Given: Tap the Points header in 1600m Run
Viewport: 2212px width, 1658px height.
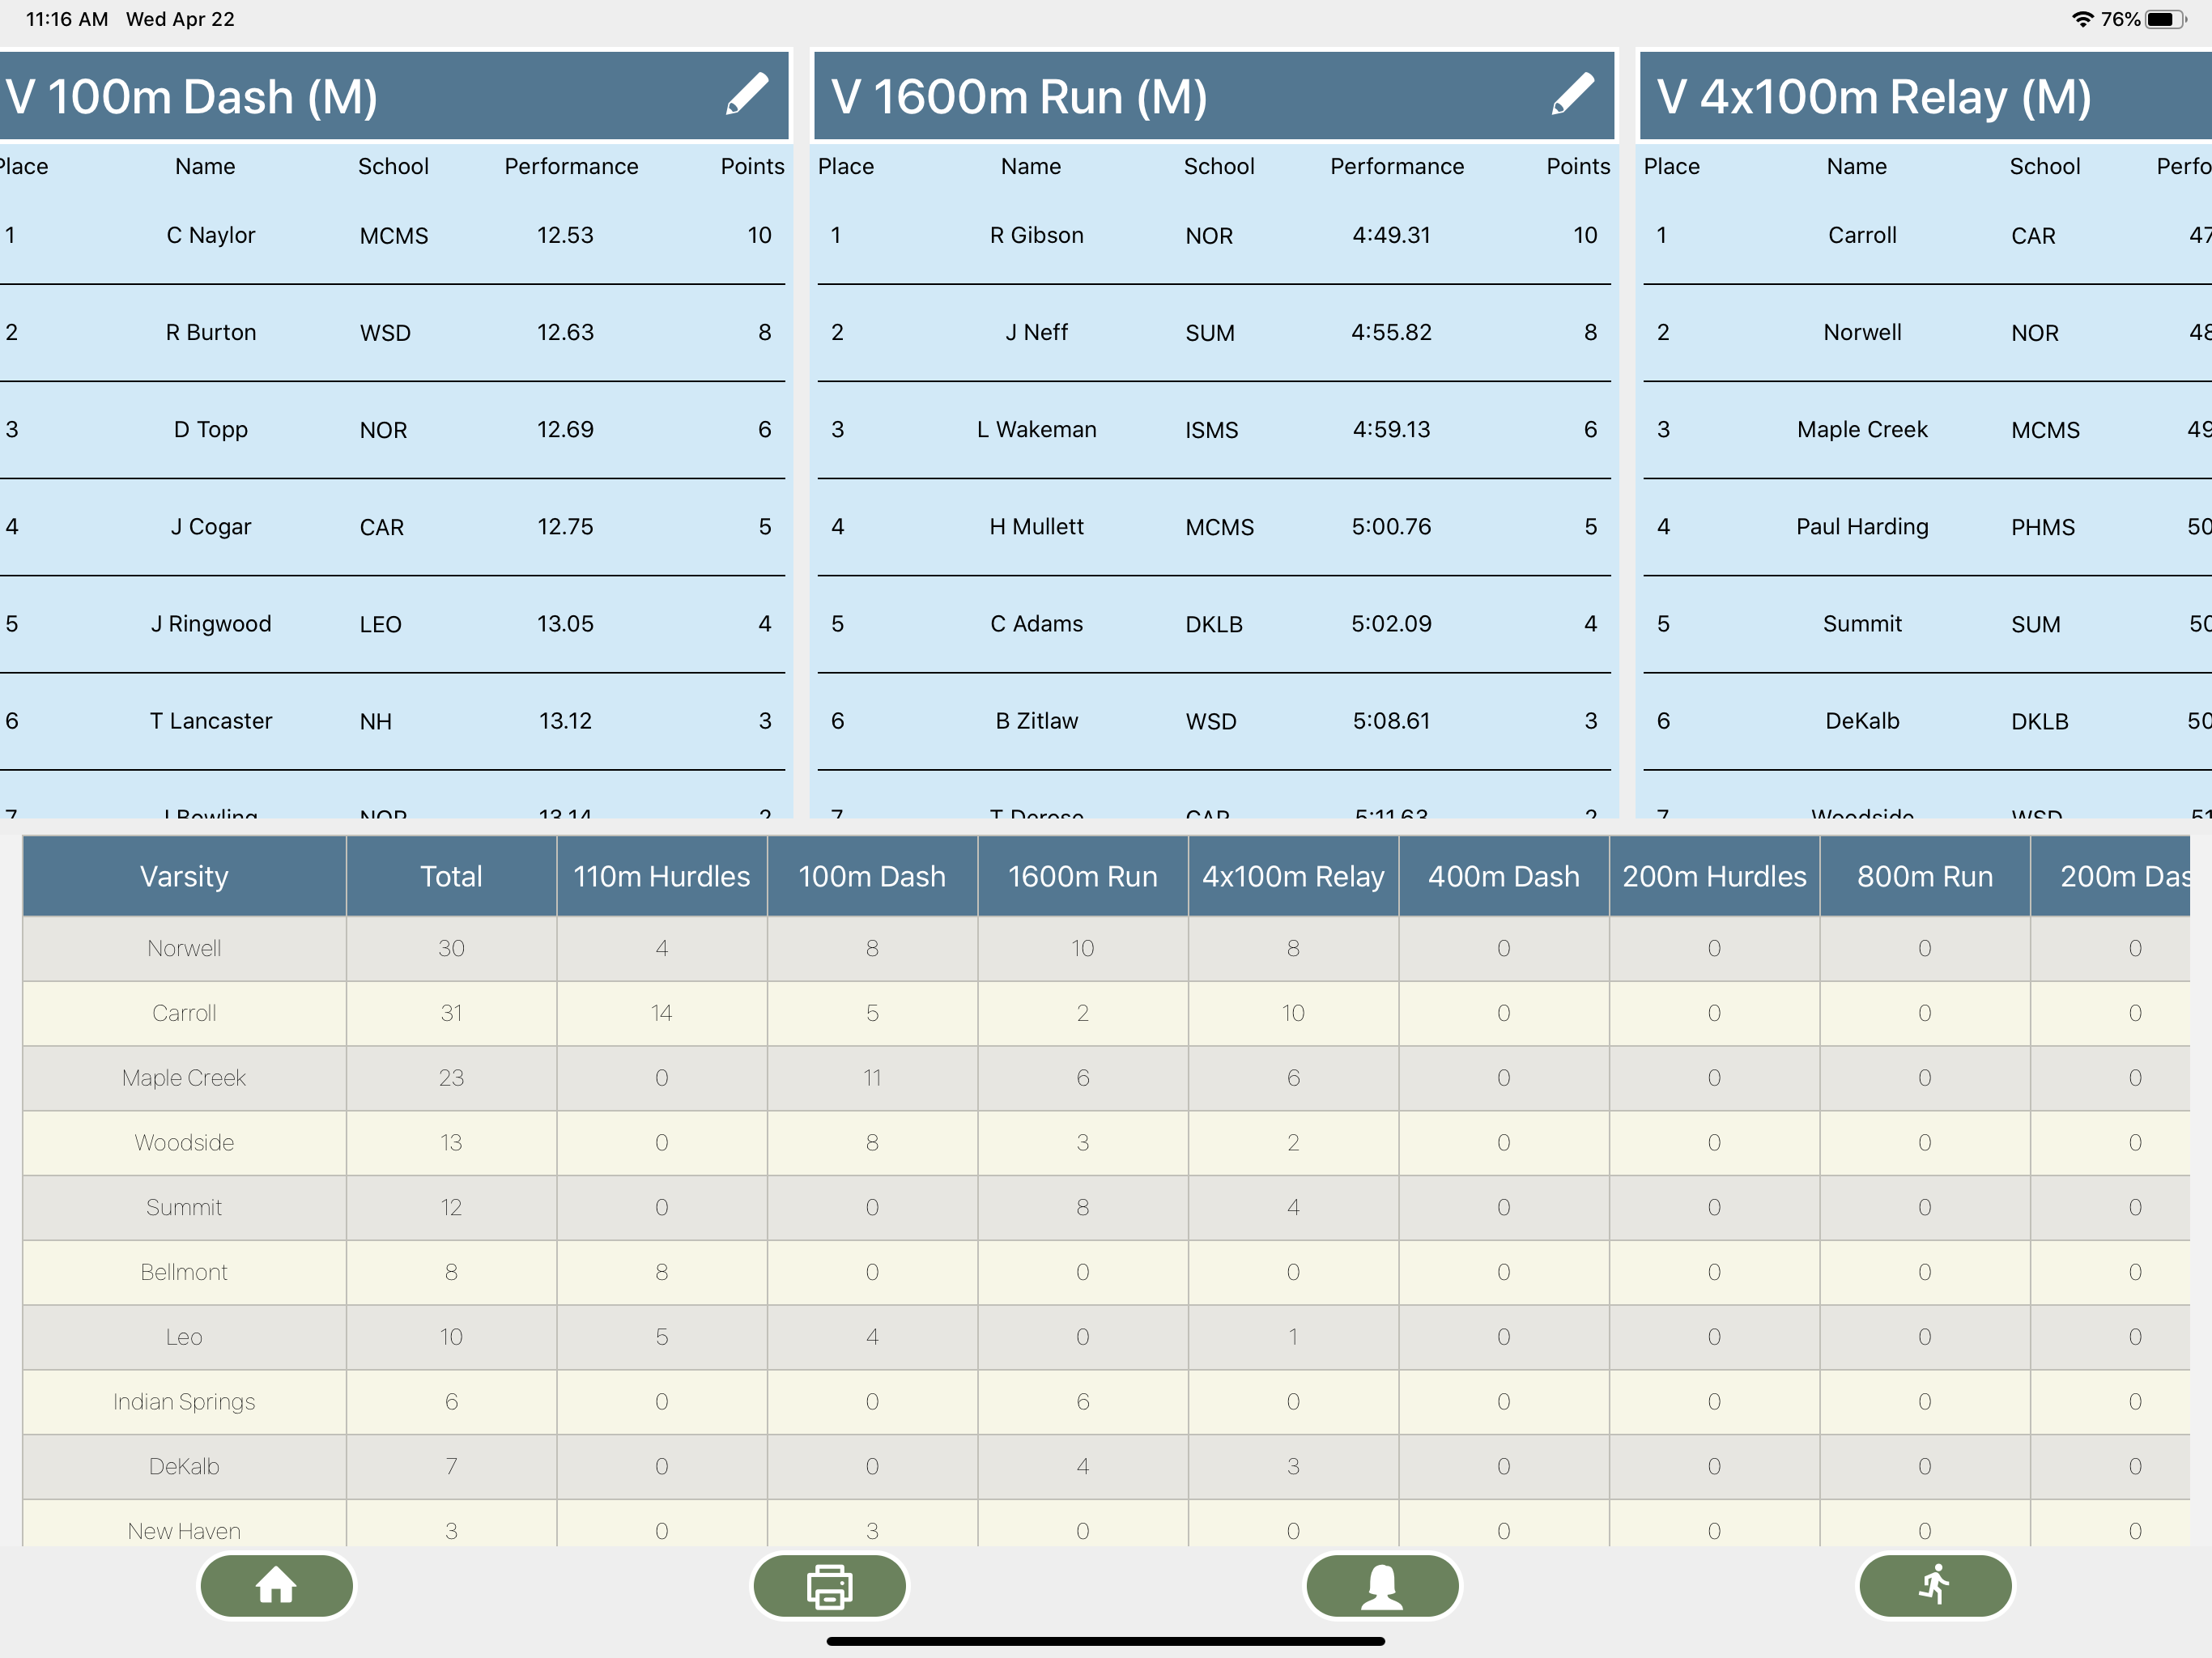Looking at the screenshot, I should 1578,166.
